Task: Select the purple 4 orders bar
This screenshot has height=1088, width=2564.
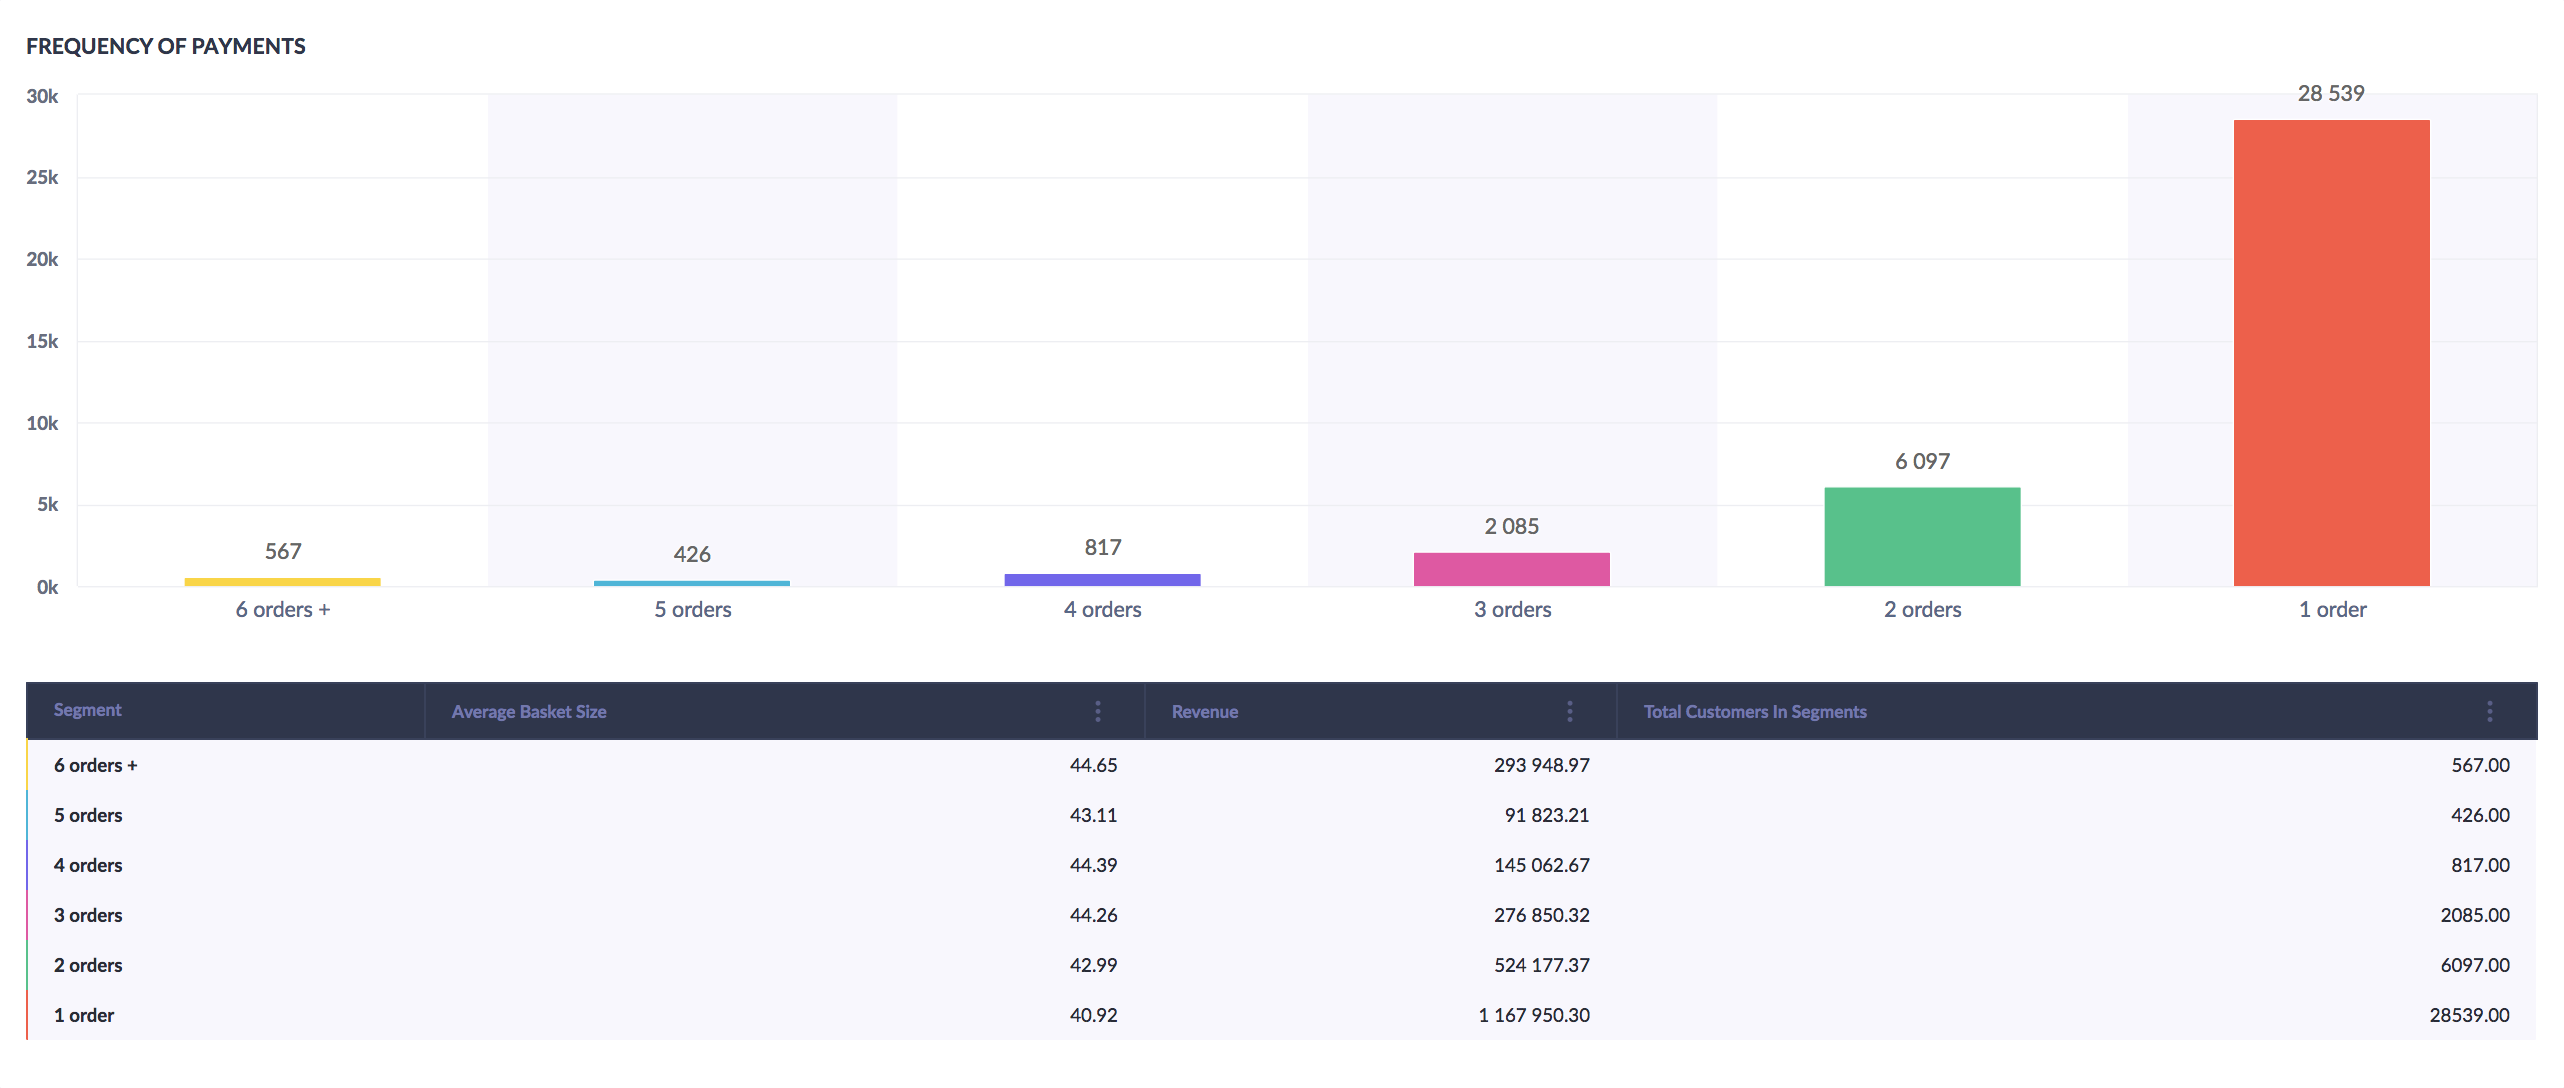Action: pyautogui.click(x=1102, y=580)
